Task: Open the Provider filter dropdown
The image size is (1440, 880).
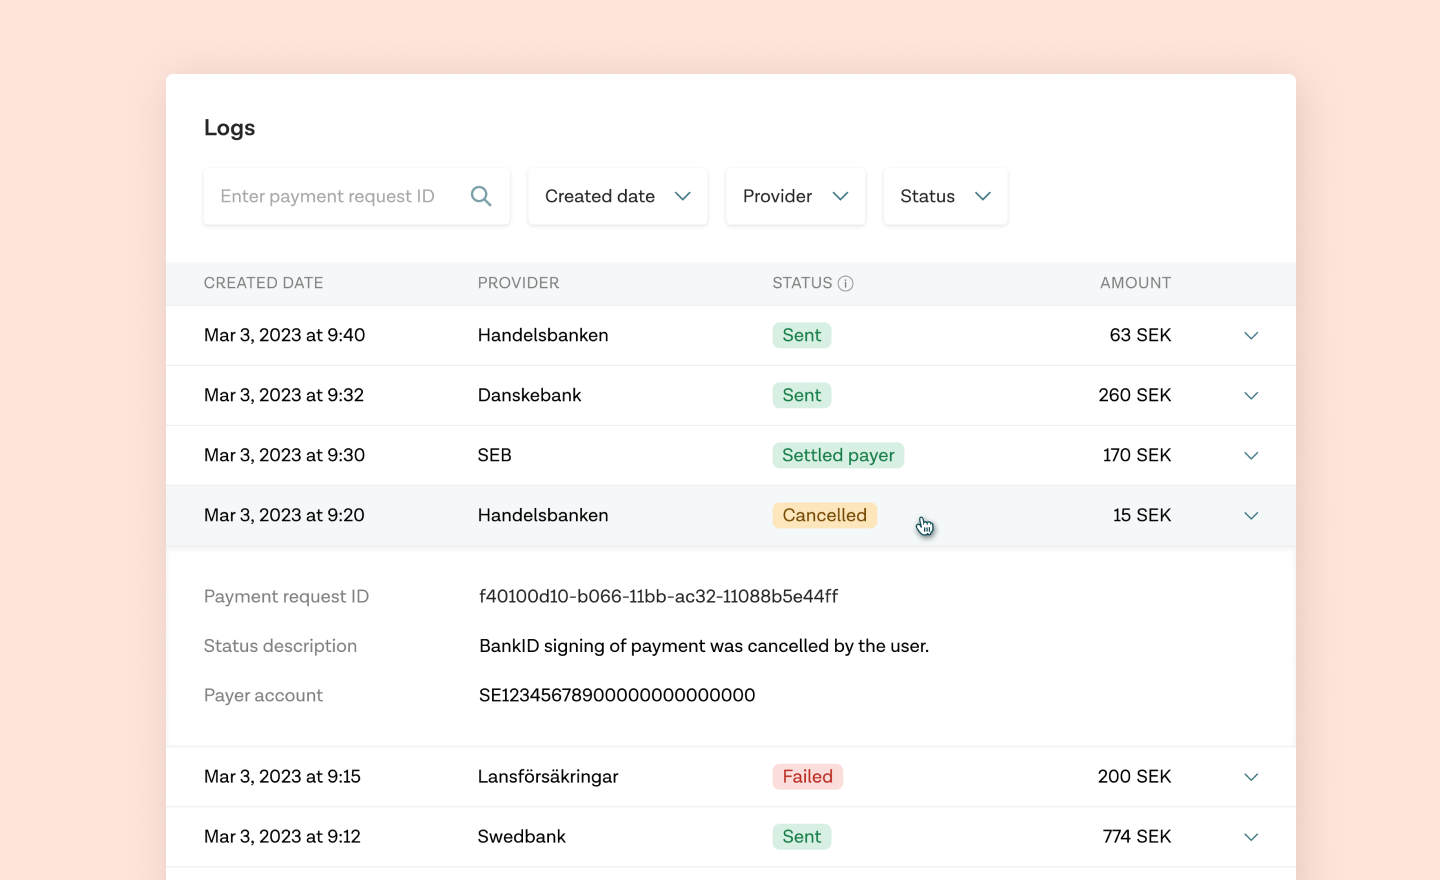Action: (x=795, y=196)
